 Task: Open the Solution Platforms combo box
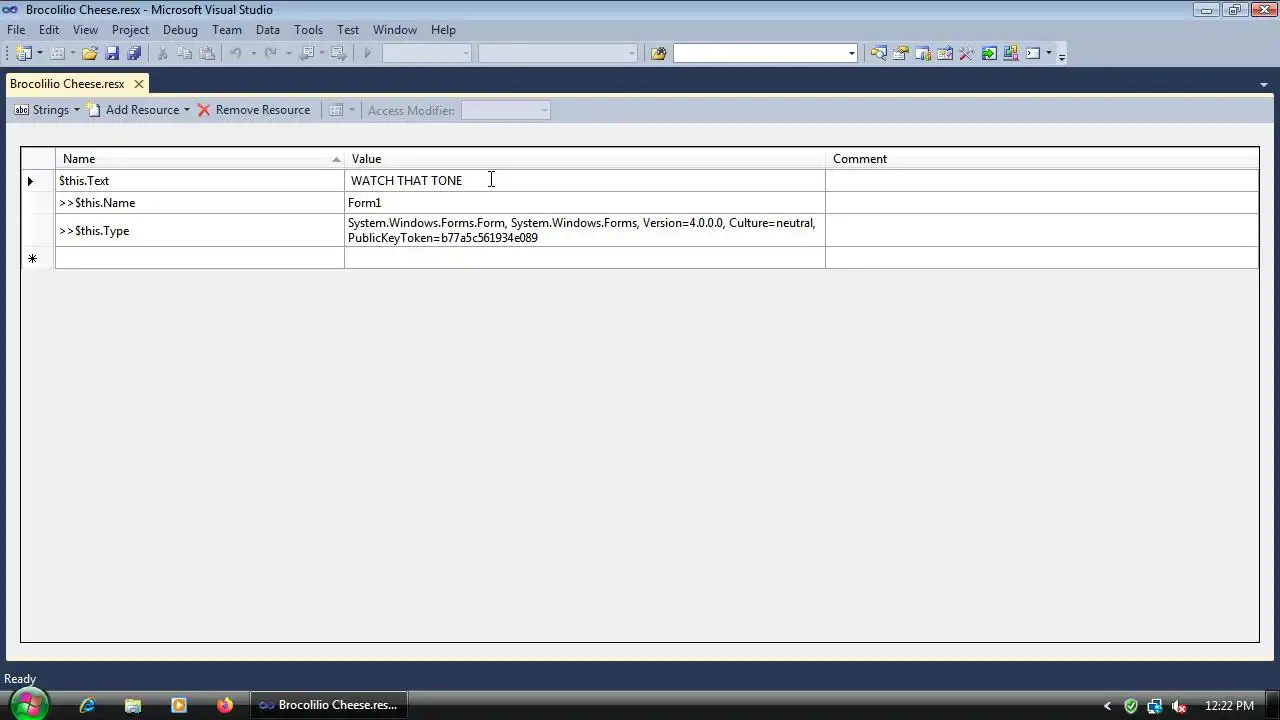pos(557,53)
